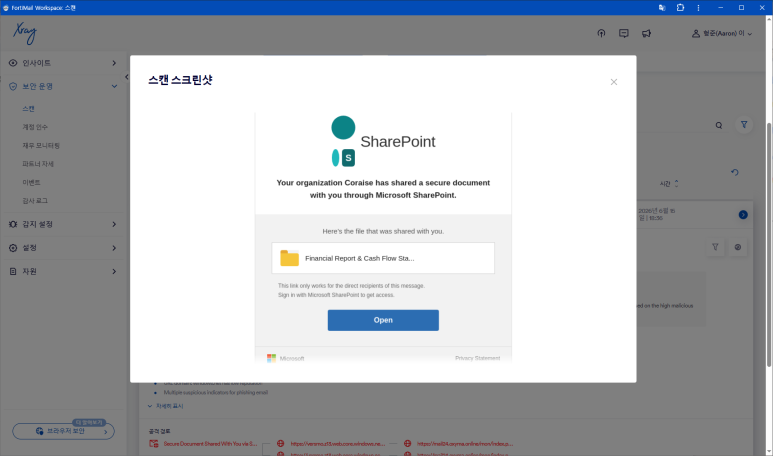The image size is (773, 456).
Task: Click the SharePoint logo in the screenshot
Action: [383, 141]
